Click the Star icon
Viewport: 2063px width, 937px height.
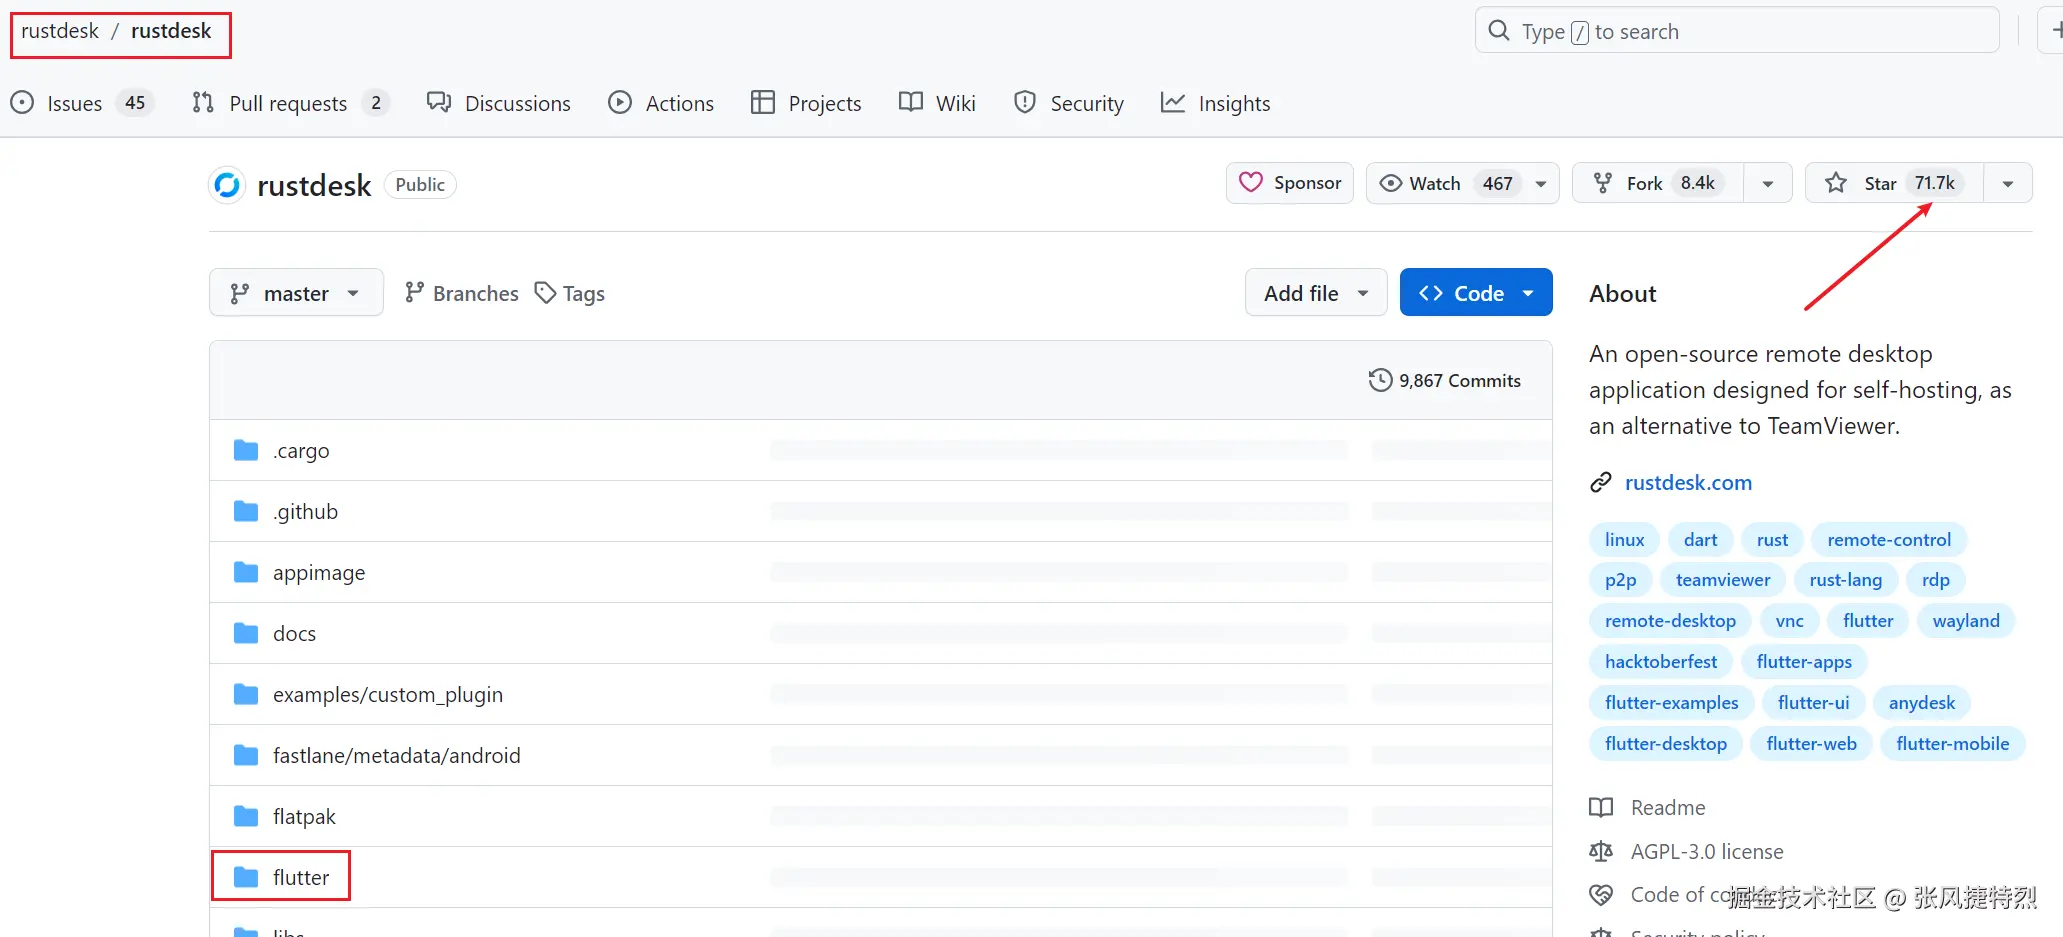pos(1836,184)
